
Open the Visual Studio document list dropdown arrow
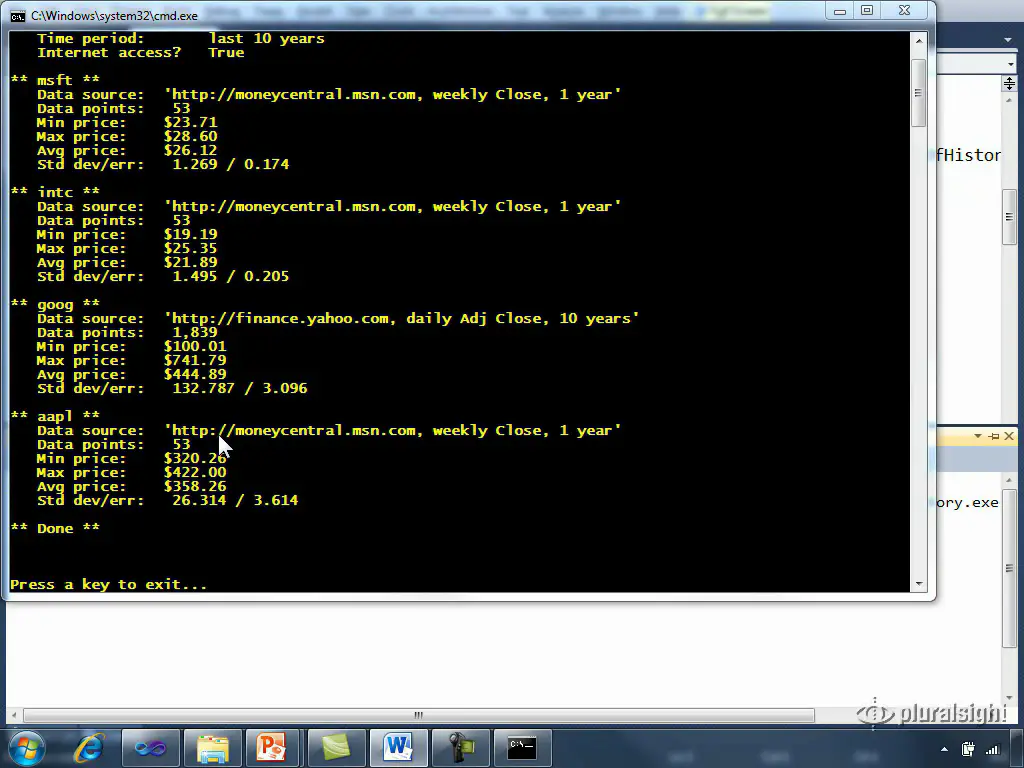click(x=1009, y=40)
